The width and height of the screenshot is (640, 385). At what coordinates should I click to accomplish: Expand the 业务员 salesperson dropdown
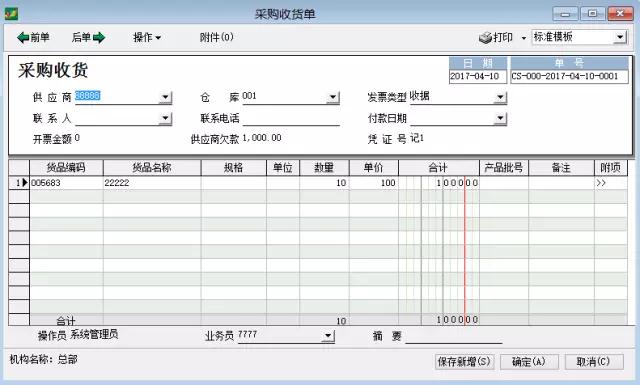(x=328, y=336)
